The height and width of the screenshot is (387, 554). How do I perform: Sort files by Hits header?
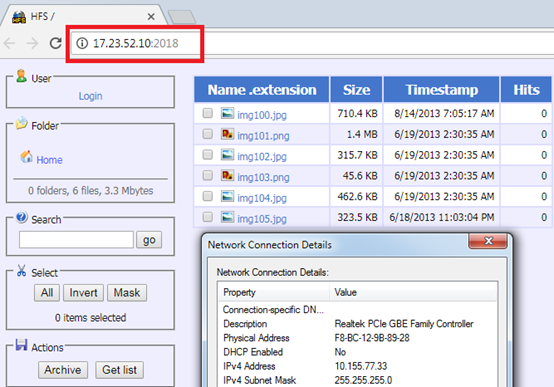click(x=526, y=90)
